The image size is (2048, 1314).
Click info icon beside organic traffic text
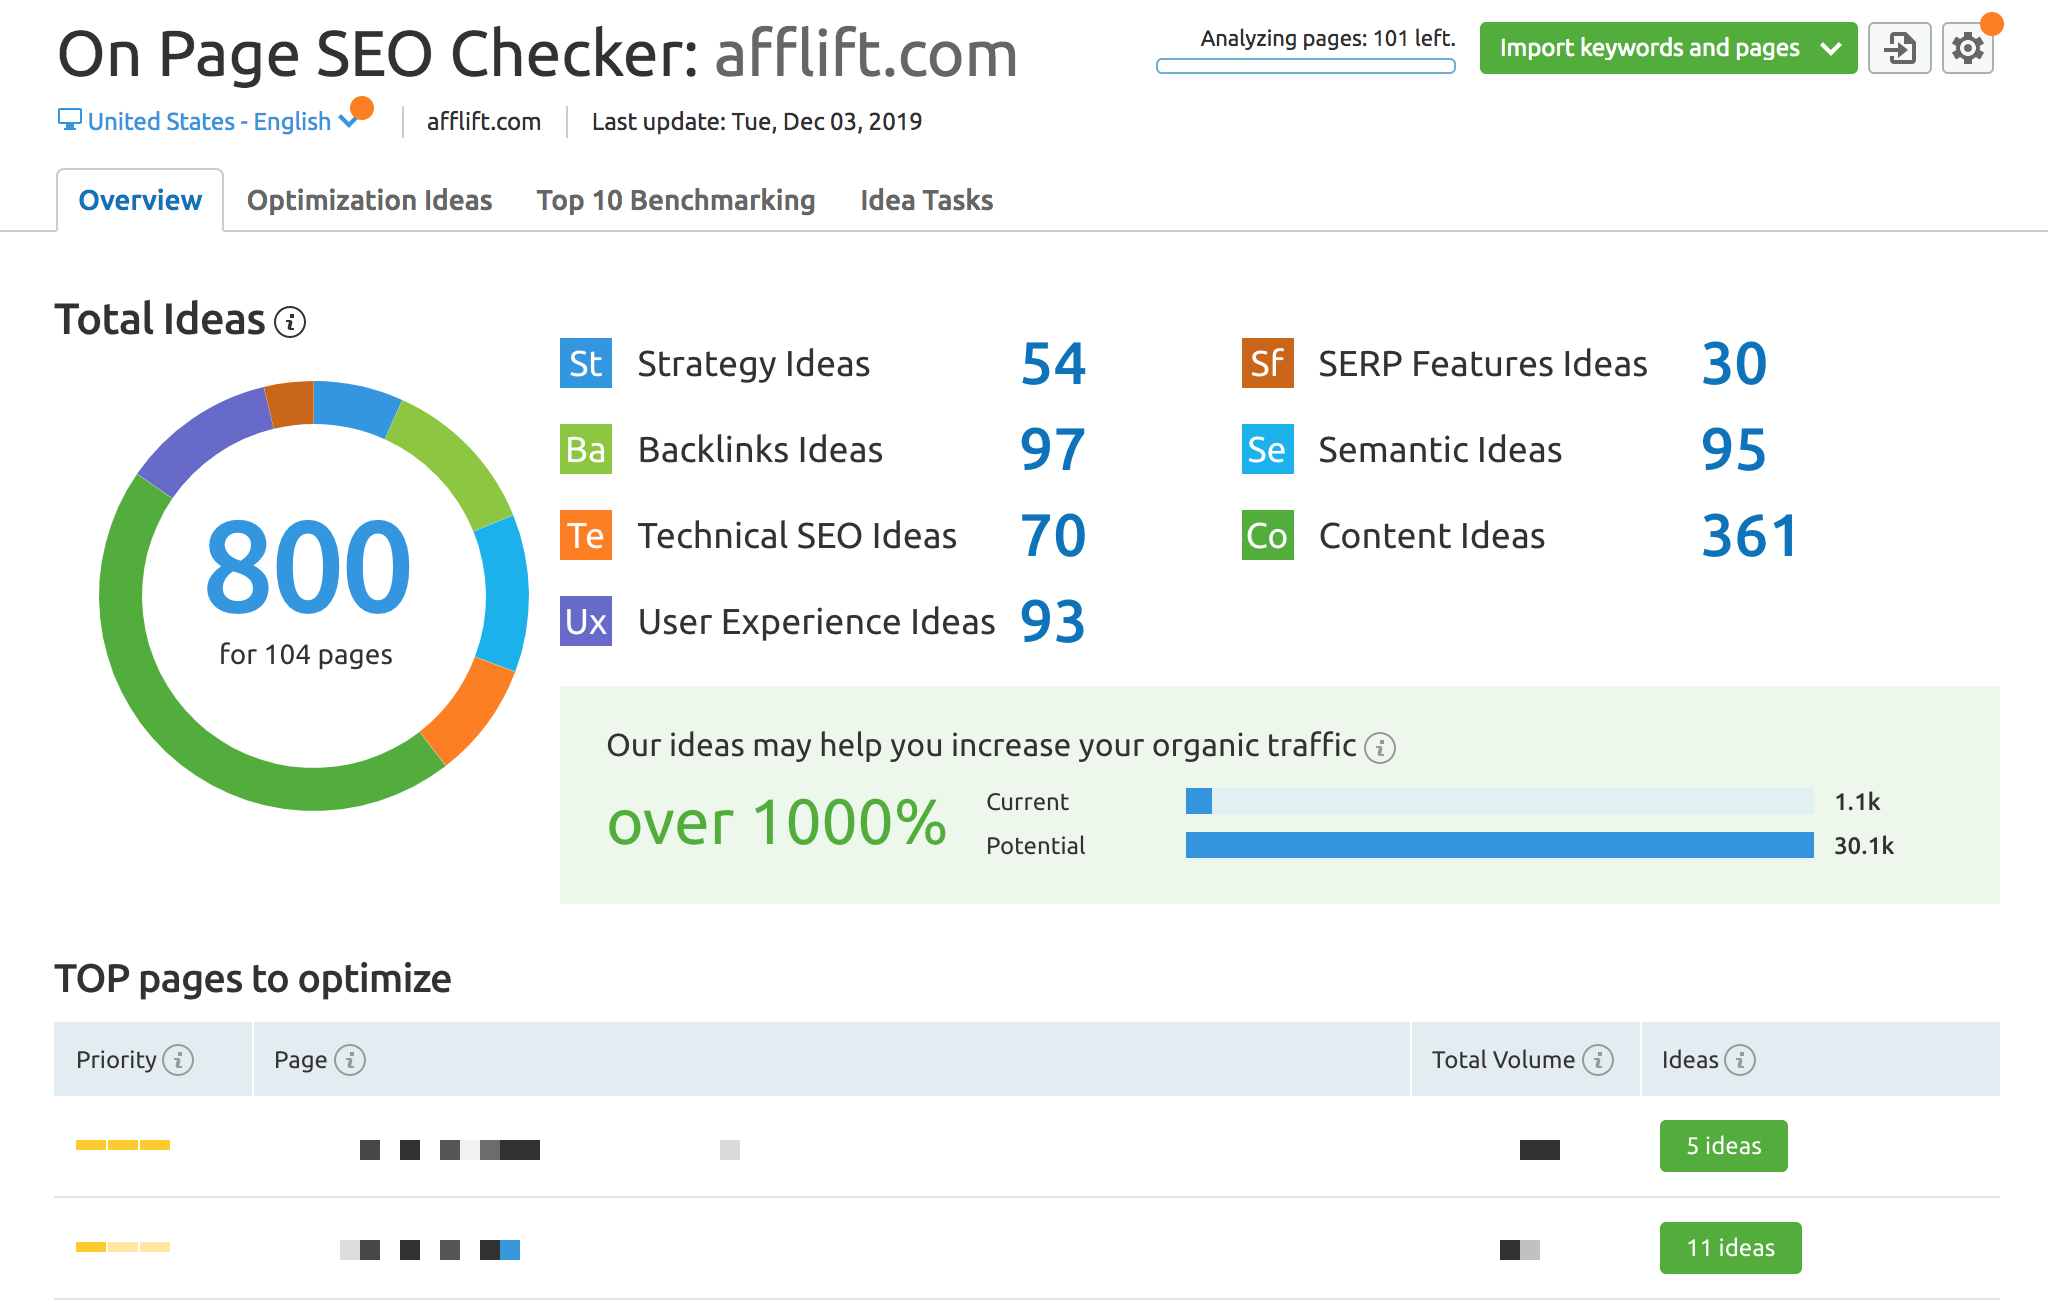[1380, 747]
